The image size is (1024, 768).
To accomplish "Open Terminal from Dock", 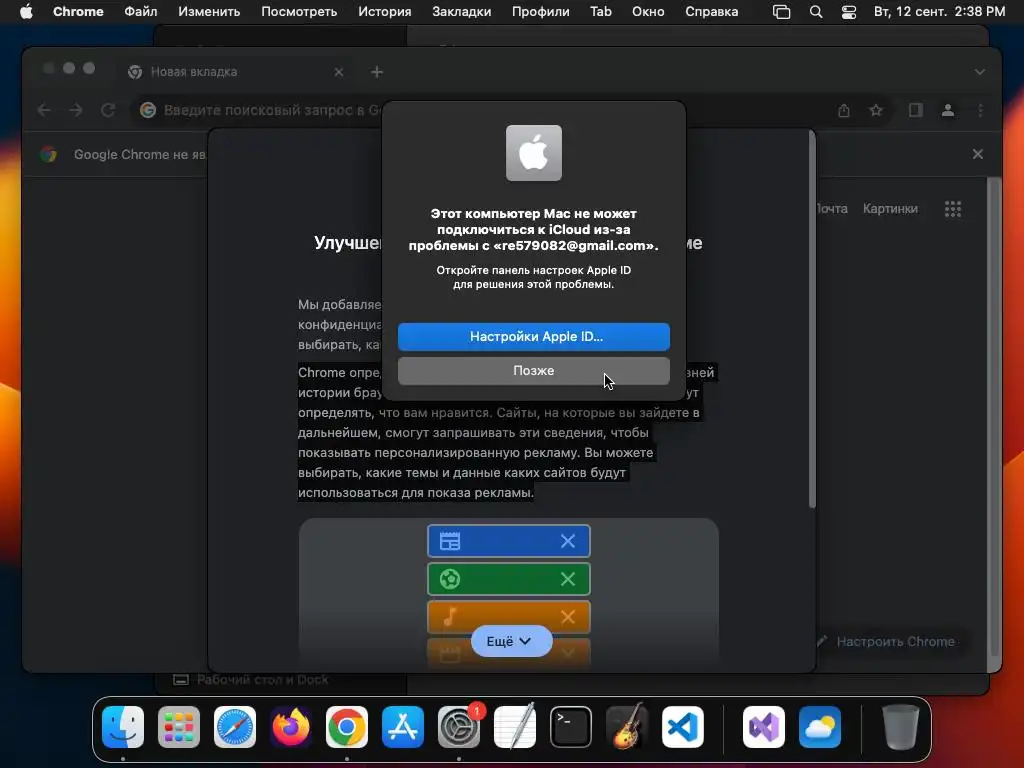I will 571,727.
